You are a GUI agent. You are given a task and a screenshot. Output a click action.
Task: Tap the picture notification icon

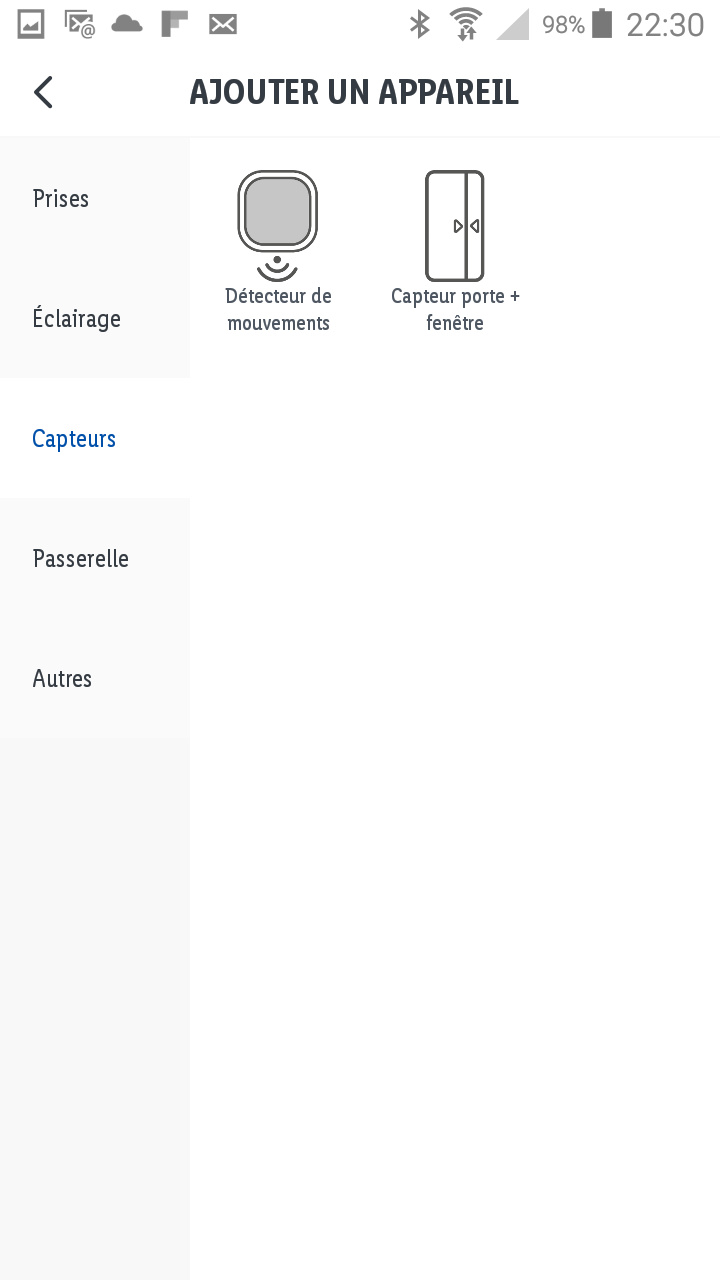pos(31,24)
